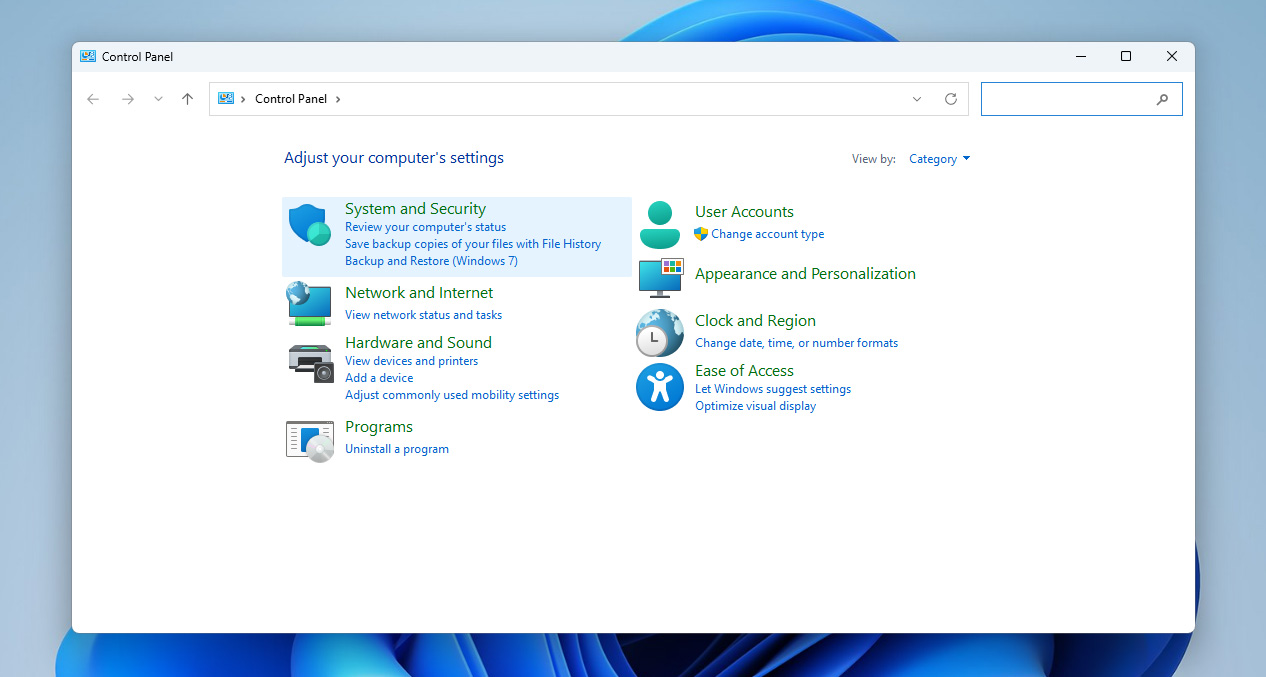Click the Appearance and Personalization monitor icon
The width and height of the screenshot is (1266, 677).
[660, 278]
